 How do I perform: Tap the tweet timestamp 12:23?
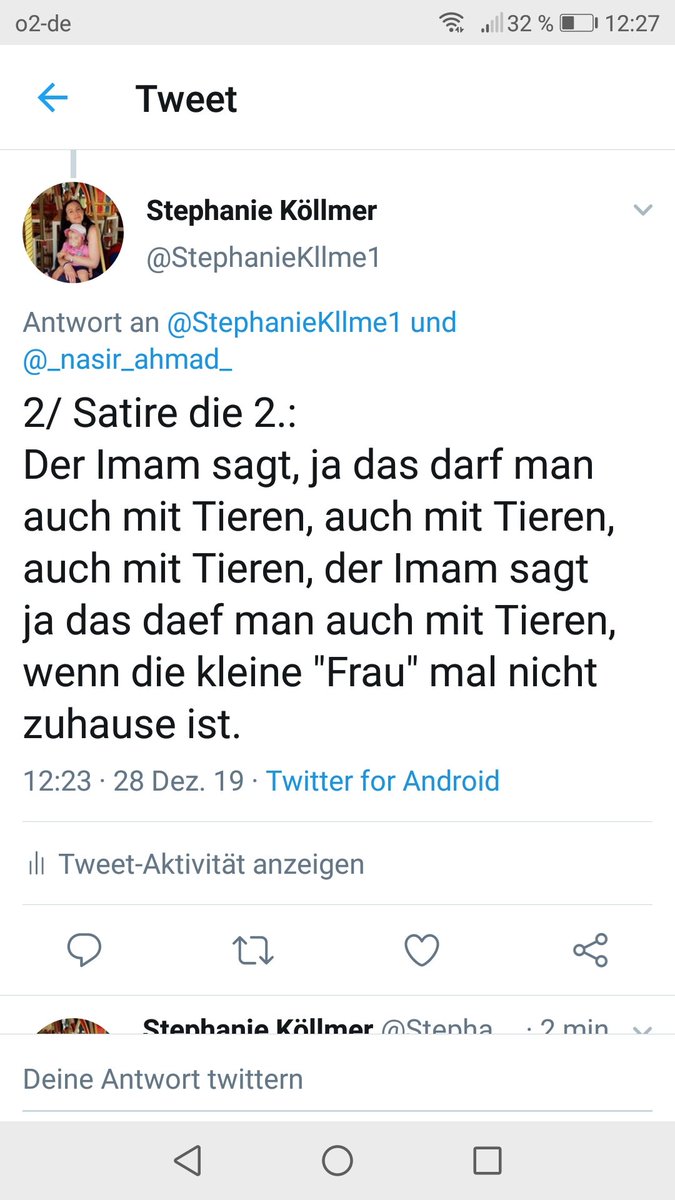point(56,780)
